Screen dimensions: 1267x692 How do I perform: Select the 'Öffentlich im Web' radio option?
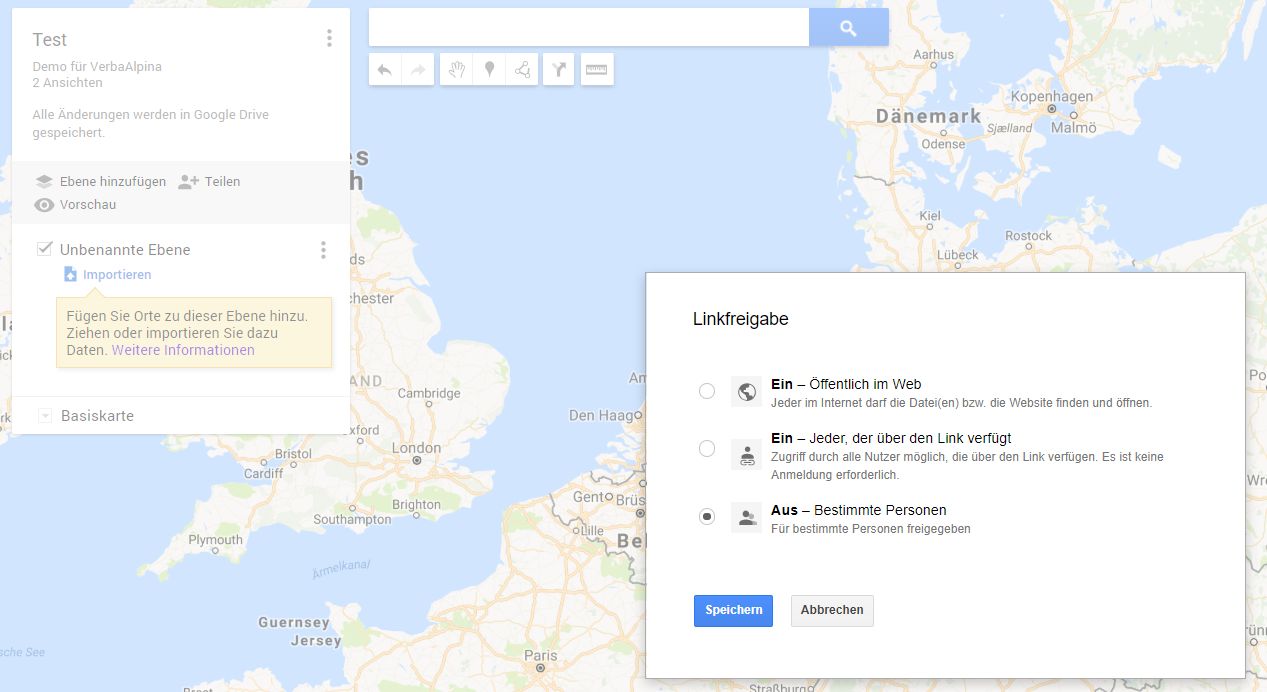click(707, 391)
